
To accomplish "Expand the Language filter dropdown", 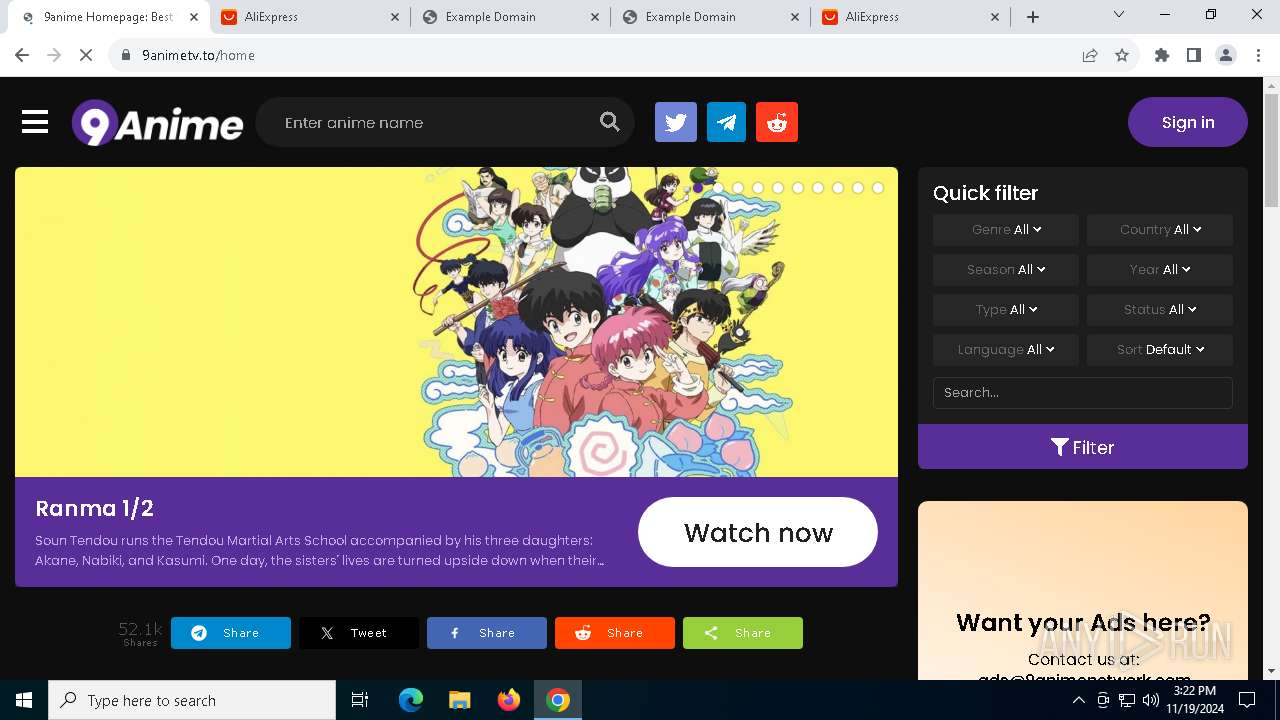I will (x=1006, y=349).
